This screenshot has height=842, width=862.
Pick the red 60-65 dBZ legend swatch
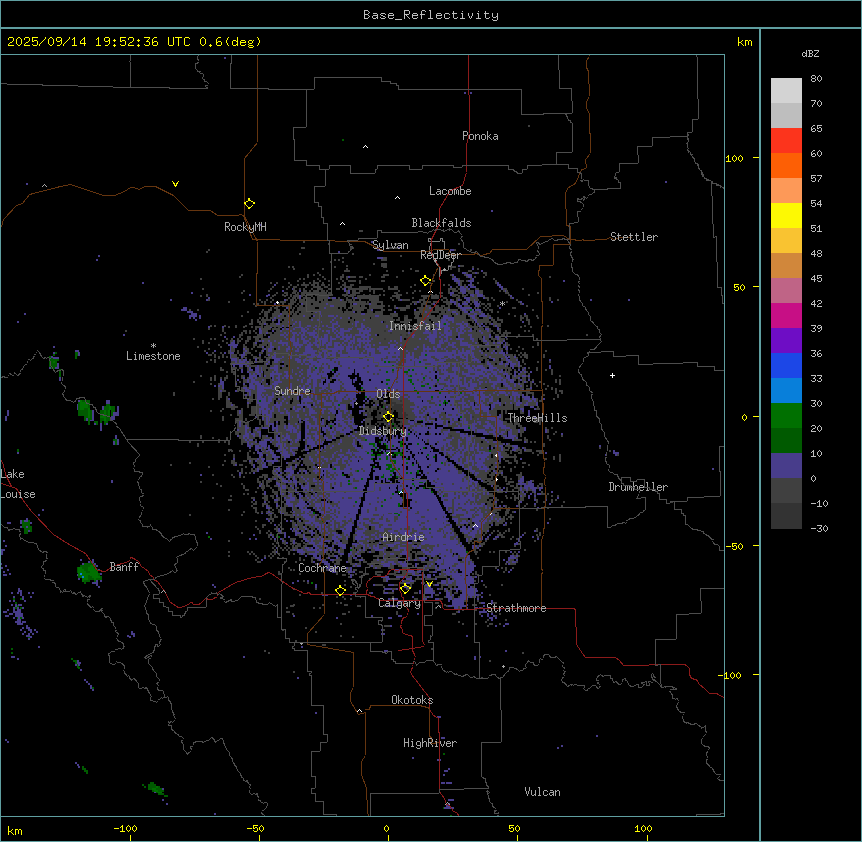[786, 141]
